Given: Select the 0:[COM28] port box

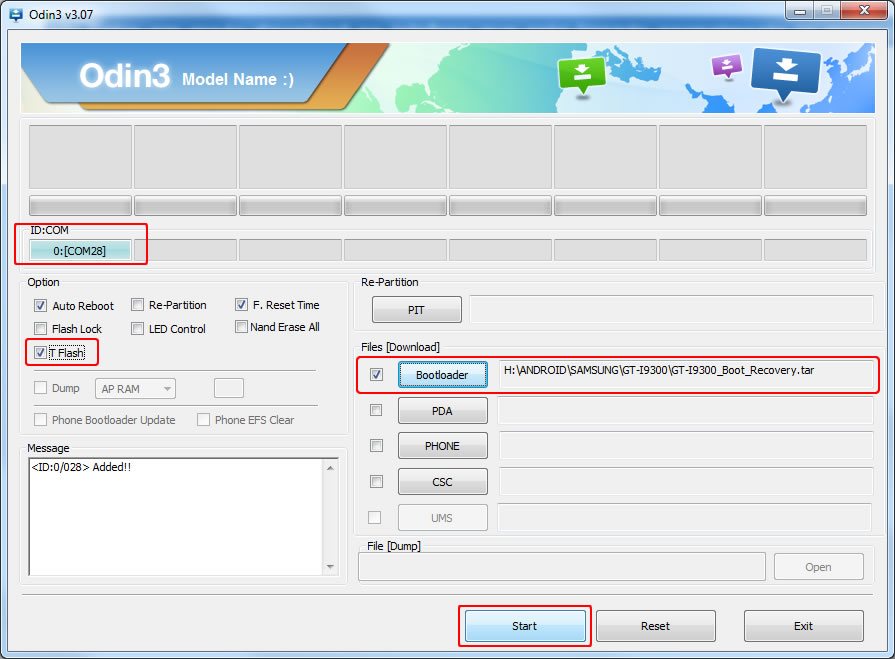Looking at the screenshot, I should [80, 250].
